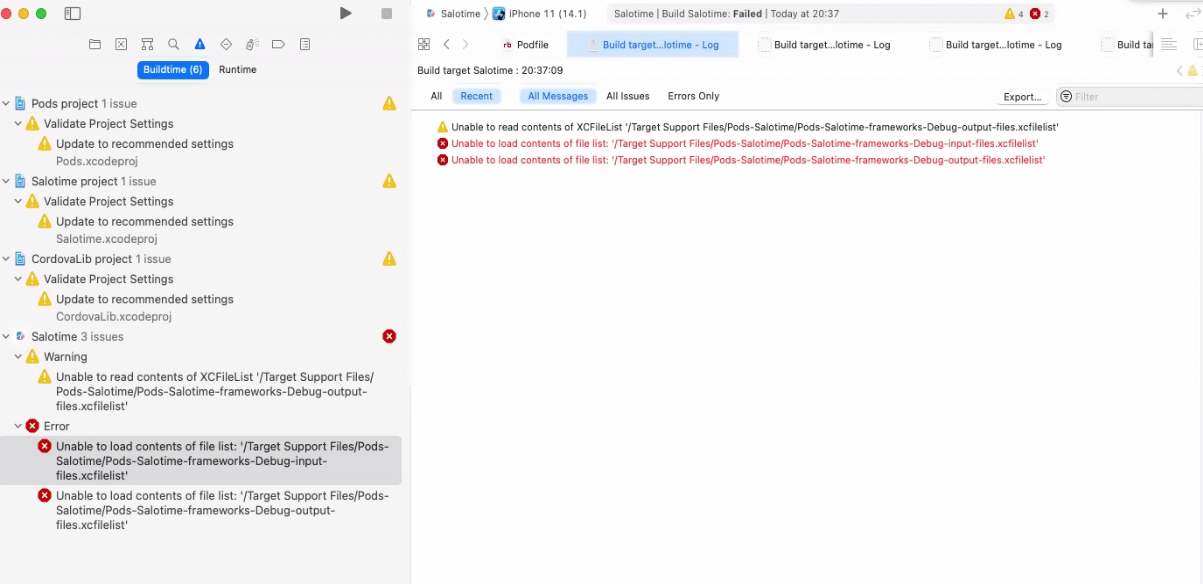
Task: Click the code review arrows icon
Action: point(1191,14)
